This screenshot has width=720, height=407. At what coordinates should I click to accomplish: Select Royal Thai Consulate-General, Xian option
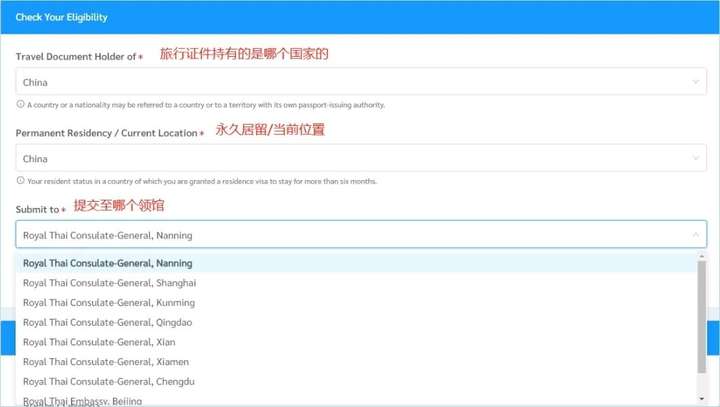click(356, 342)
